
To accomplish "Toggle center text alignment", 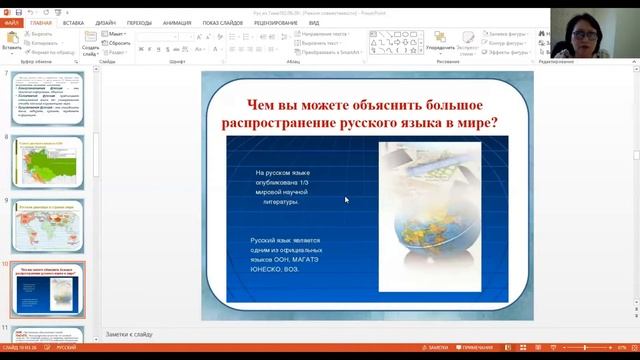I will point(241,49).
